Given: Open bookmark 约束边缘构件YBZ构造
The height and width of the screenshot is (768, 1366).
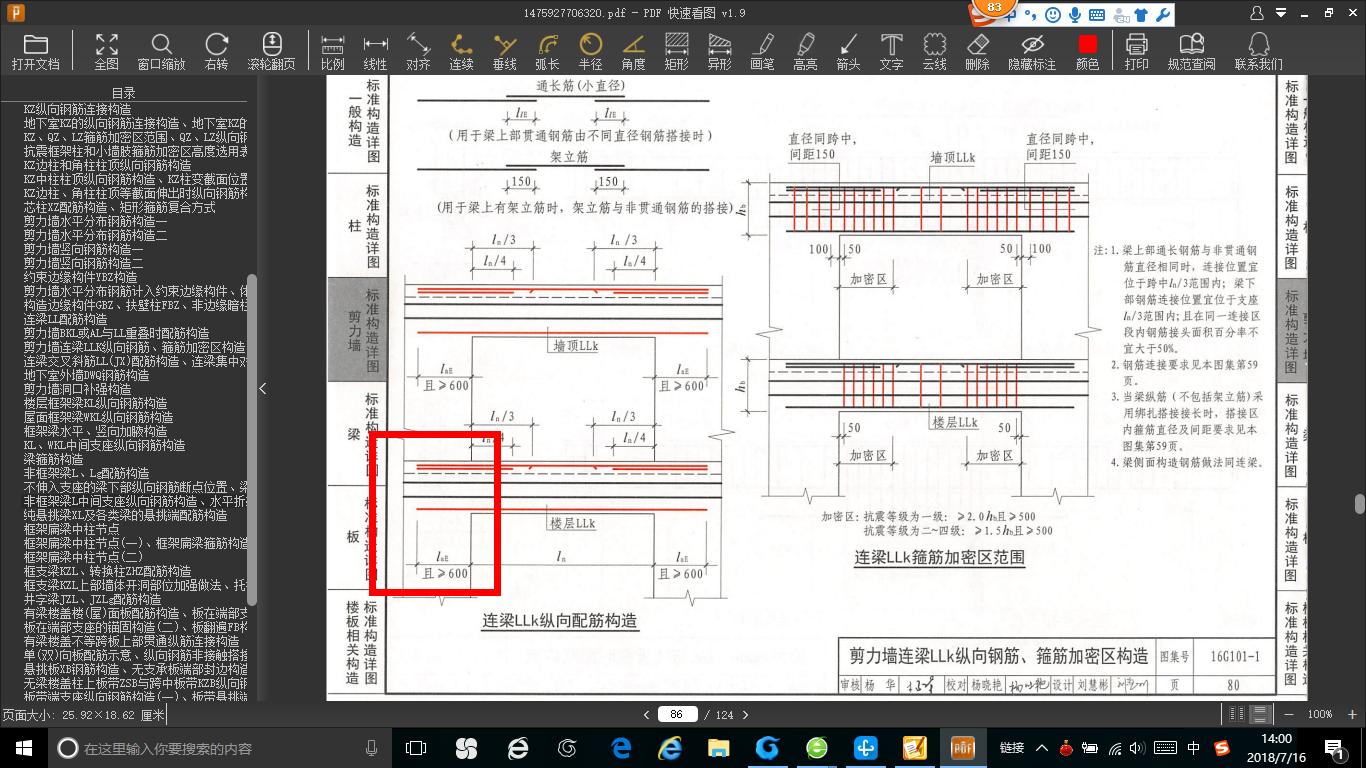Looking at the screenshot, I should tap(80, 276).
